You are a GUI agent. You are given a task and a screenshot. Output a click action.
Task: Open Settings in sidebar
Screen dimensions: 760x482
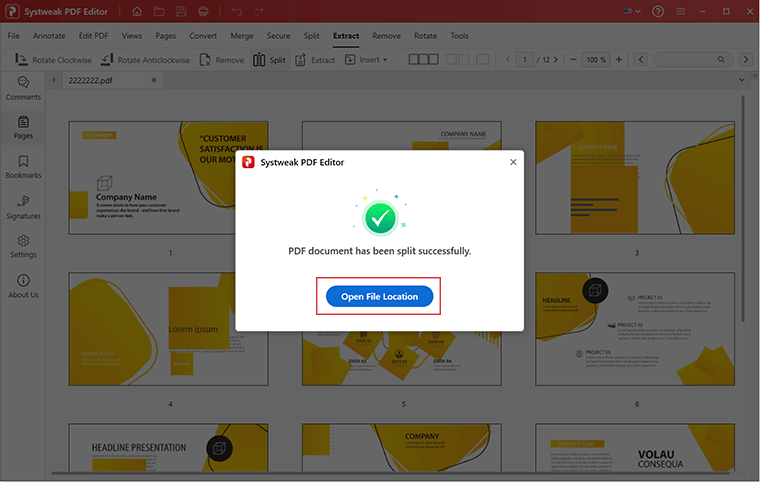click(x=23, y=246)
